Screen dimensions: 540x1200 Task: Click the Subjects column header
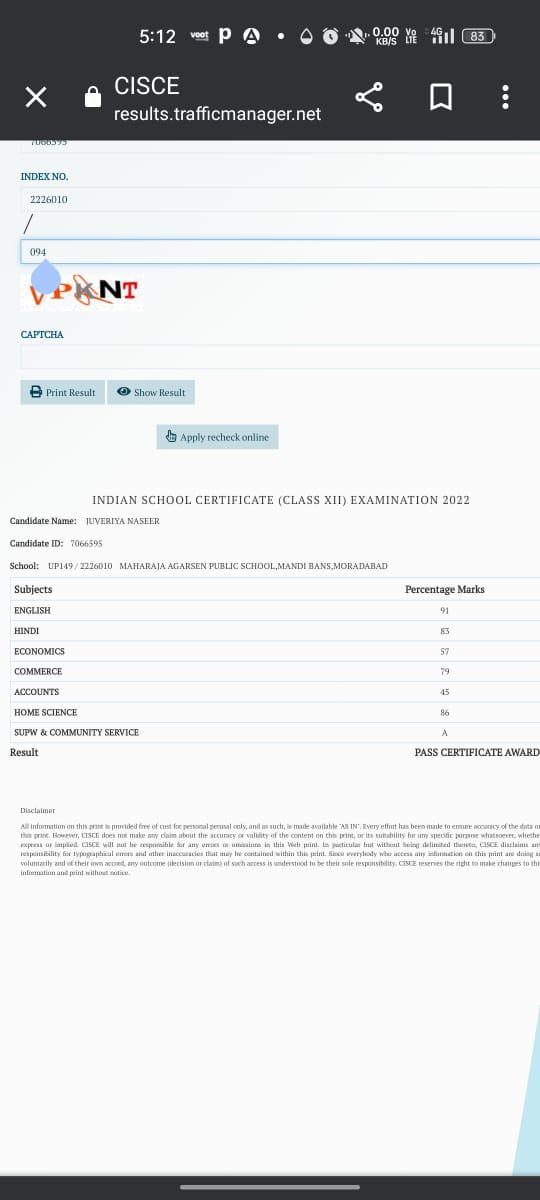pyautogui.click(x=33, y=589)
